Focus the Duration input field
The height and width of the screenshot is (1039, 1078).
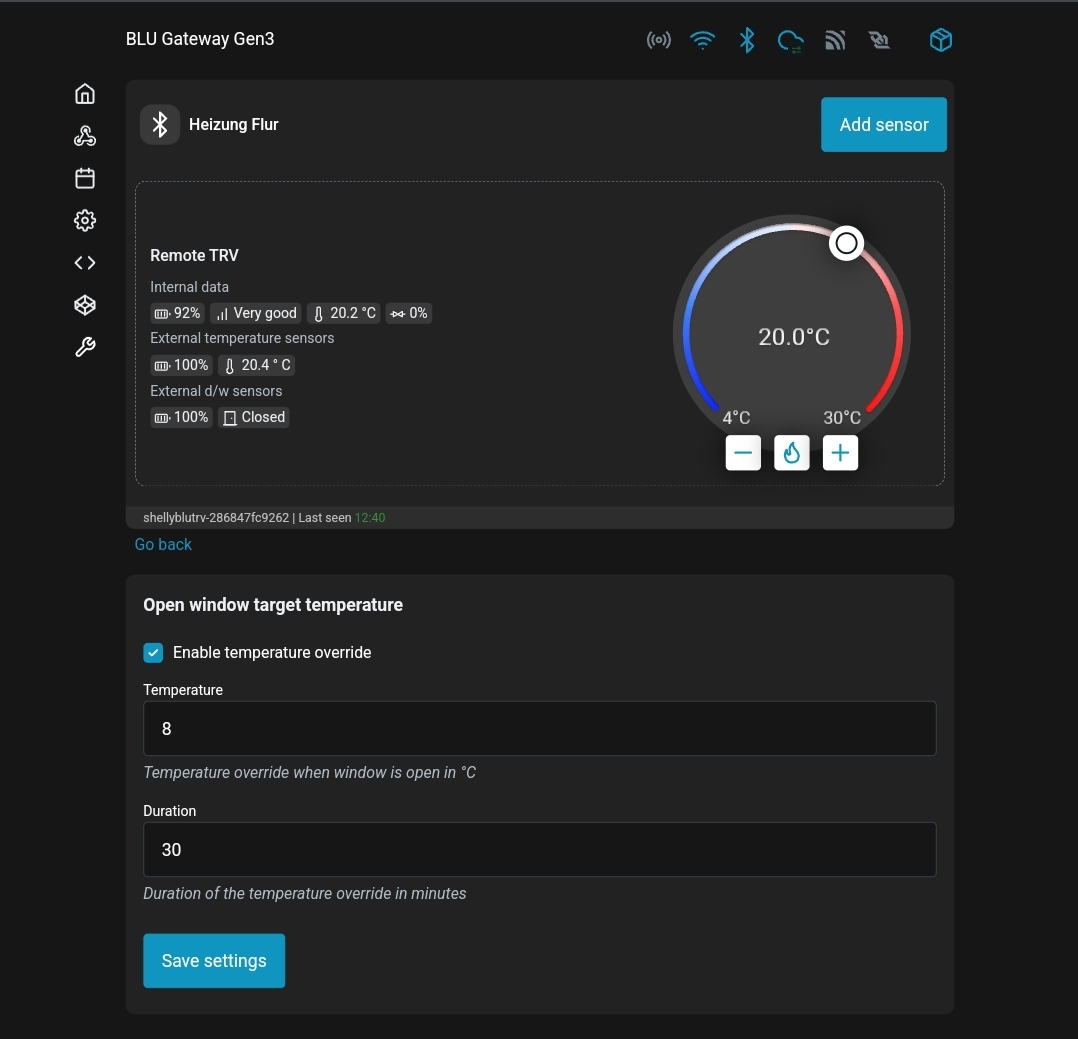[539, 850]
